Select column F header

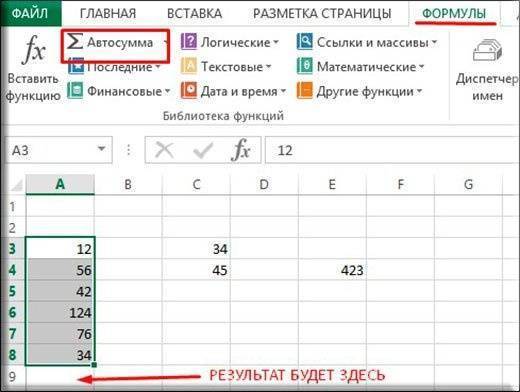400,184
